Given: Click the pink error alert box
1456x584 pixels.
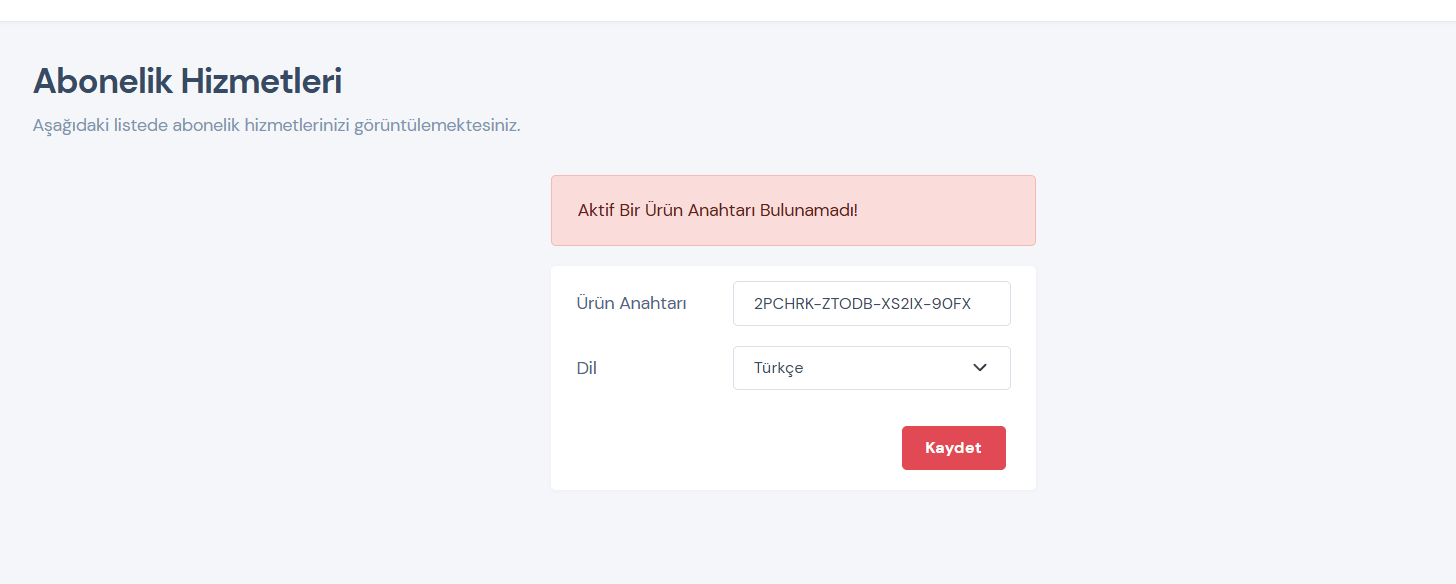Looking at the screenshot, I should [x=793, y=211].
